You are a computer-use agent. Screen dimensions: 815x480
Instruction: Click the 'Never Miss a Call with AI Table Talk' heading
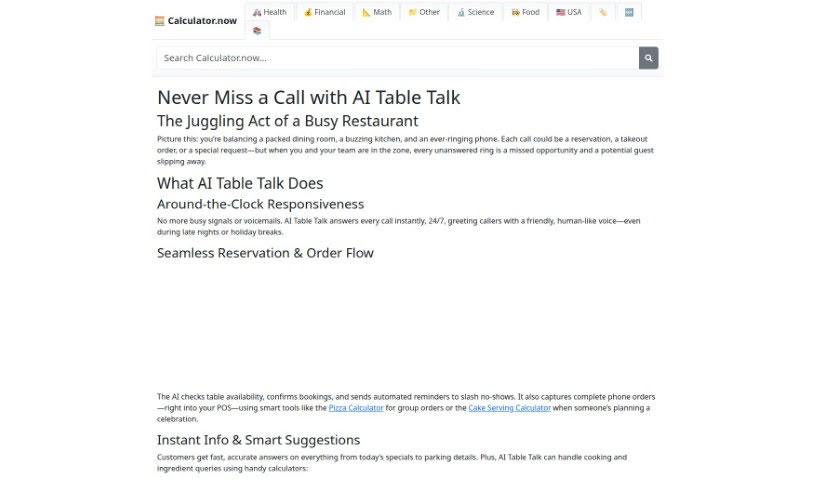[309, 97]
